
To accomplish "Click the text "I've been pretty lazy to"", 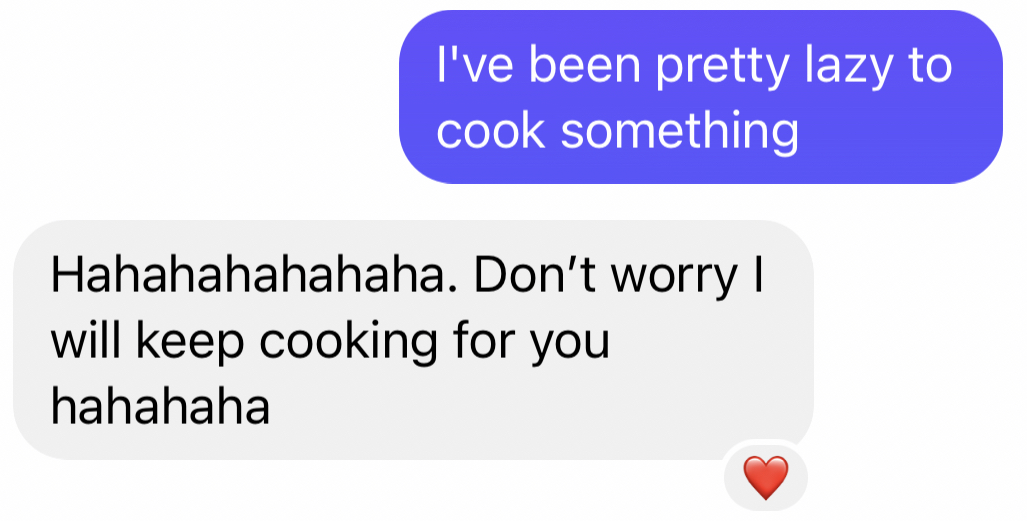I will (694, 66).
